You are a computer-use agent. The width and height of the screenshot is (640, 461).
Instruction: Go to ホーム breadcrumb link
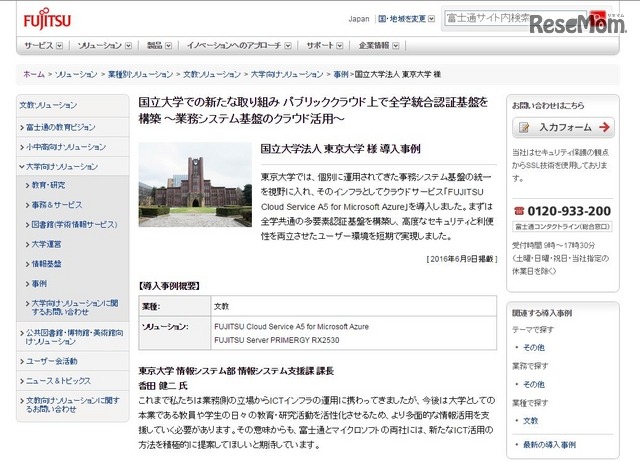coord(34,74)
